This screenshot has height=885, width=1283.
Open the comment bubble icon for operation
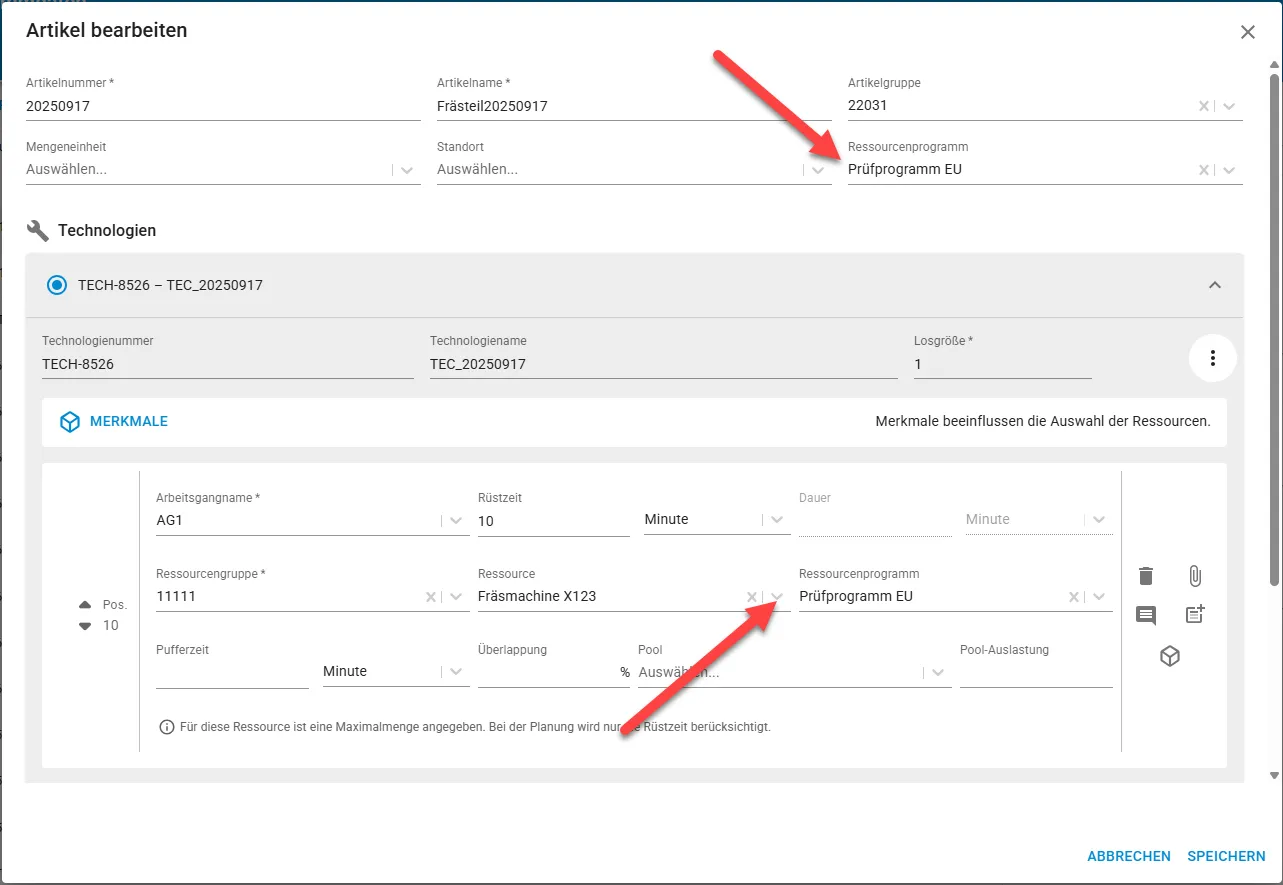(x=1146, y=615)
